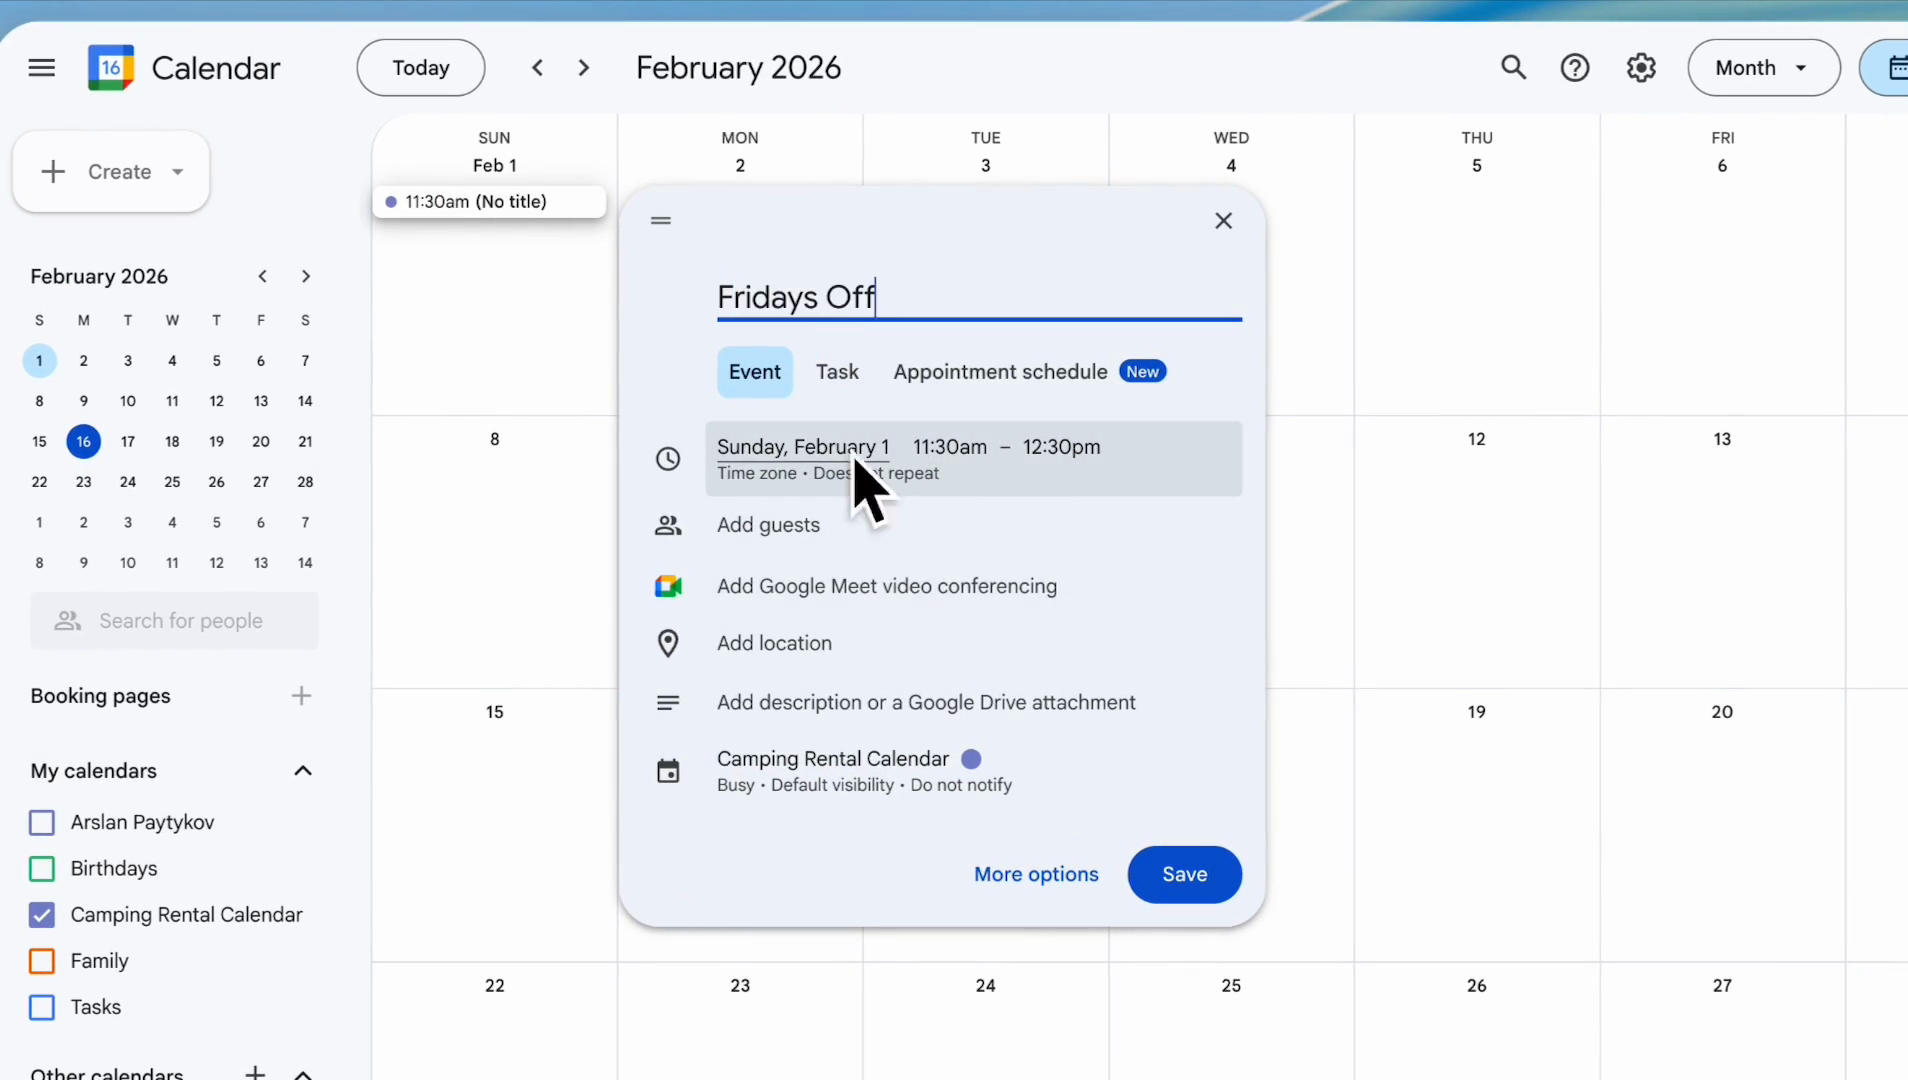The width and height of the screenshot is (1908, 1080).
Task: Expand the Create button dropdown
Action: pyautogui.click(x=178, y=172)
